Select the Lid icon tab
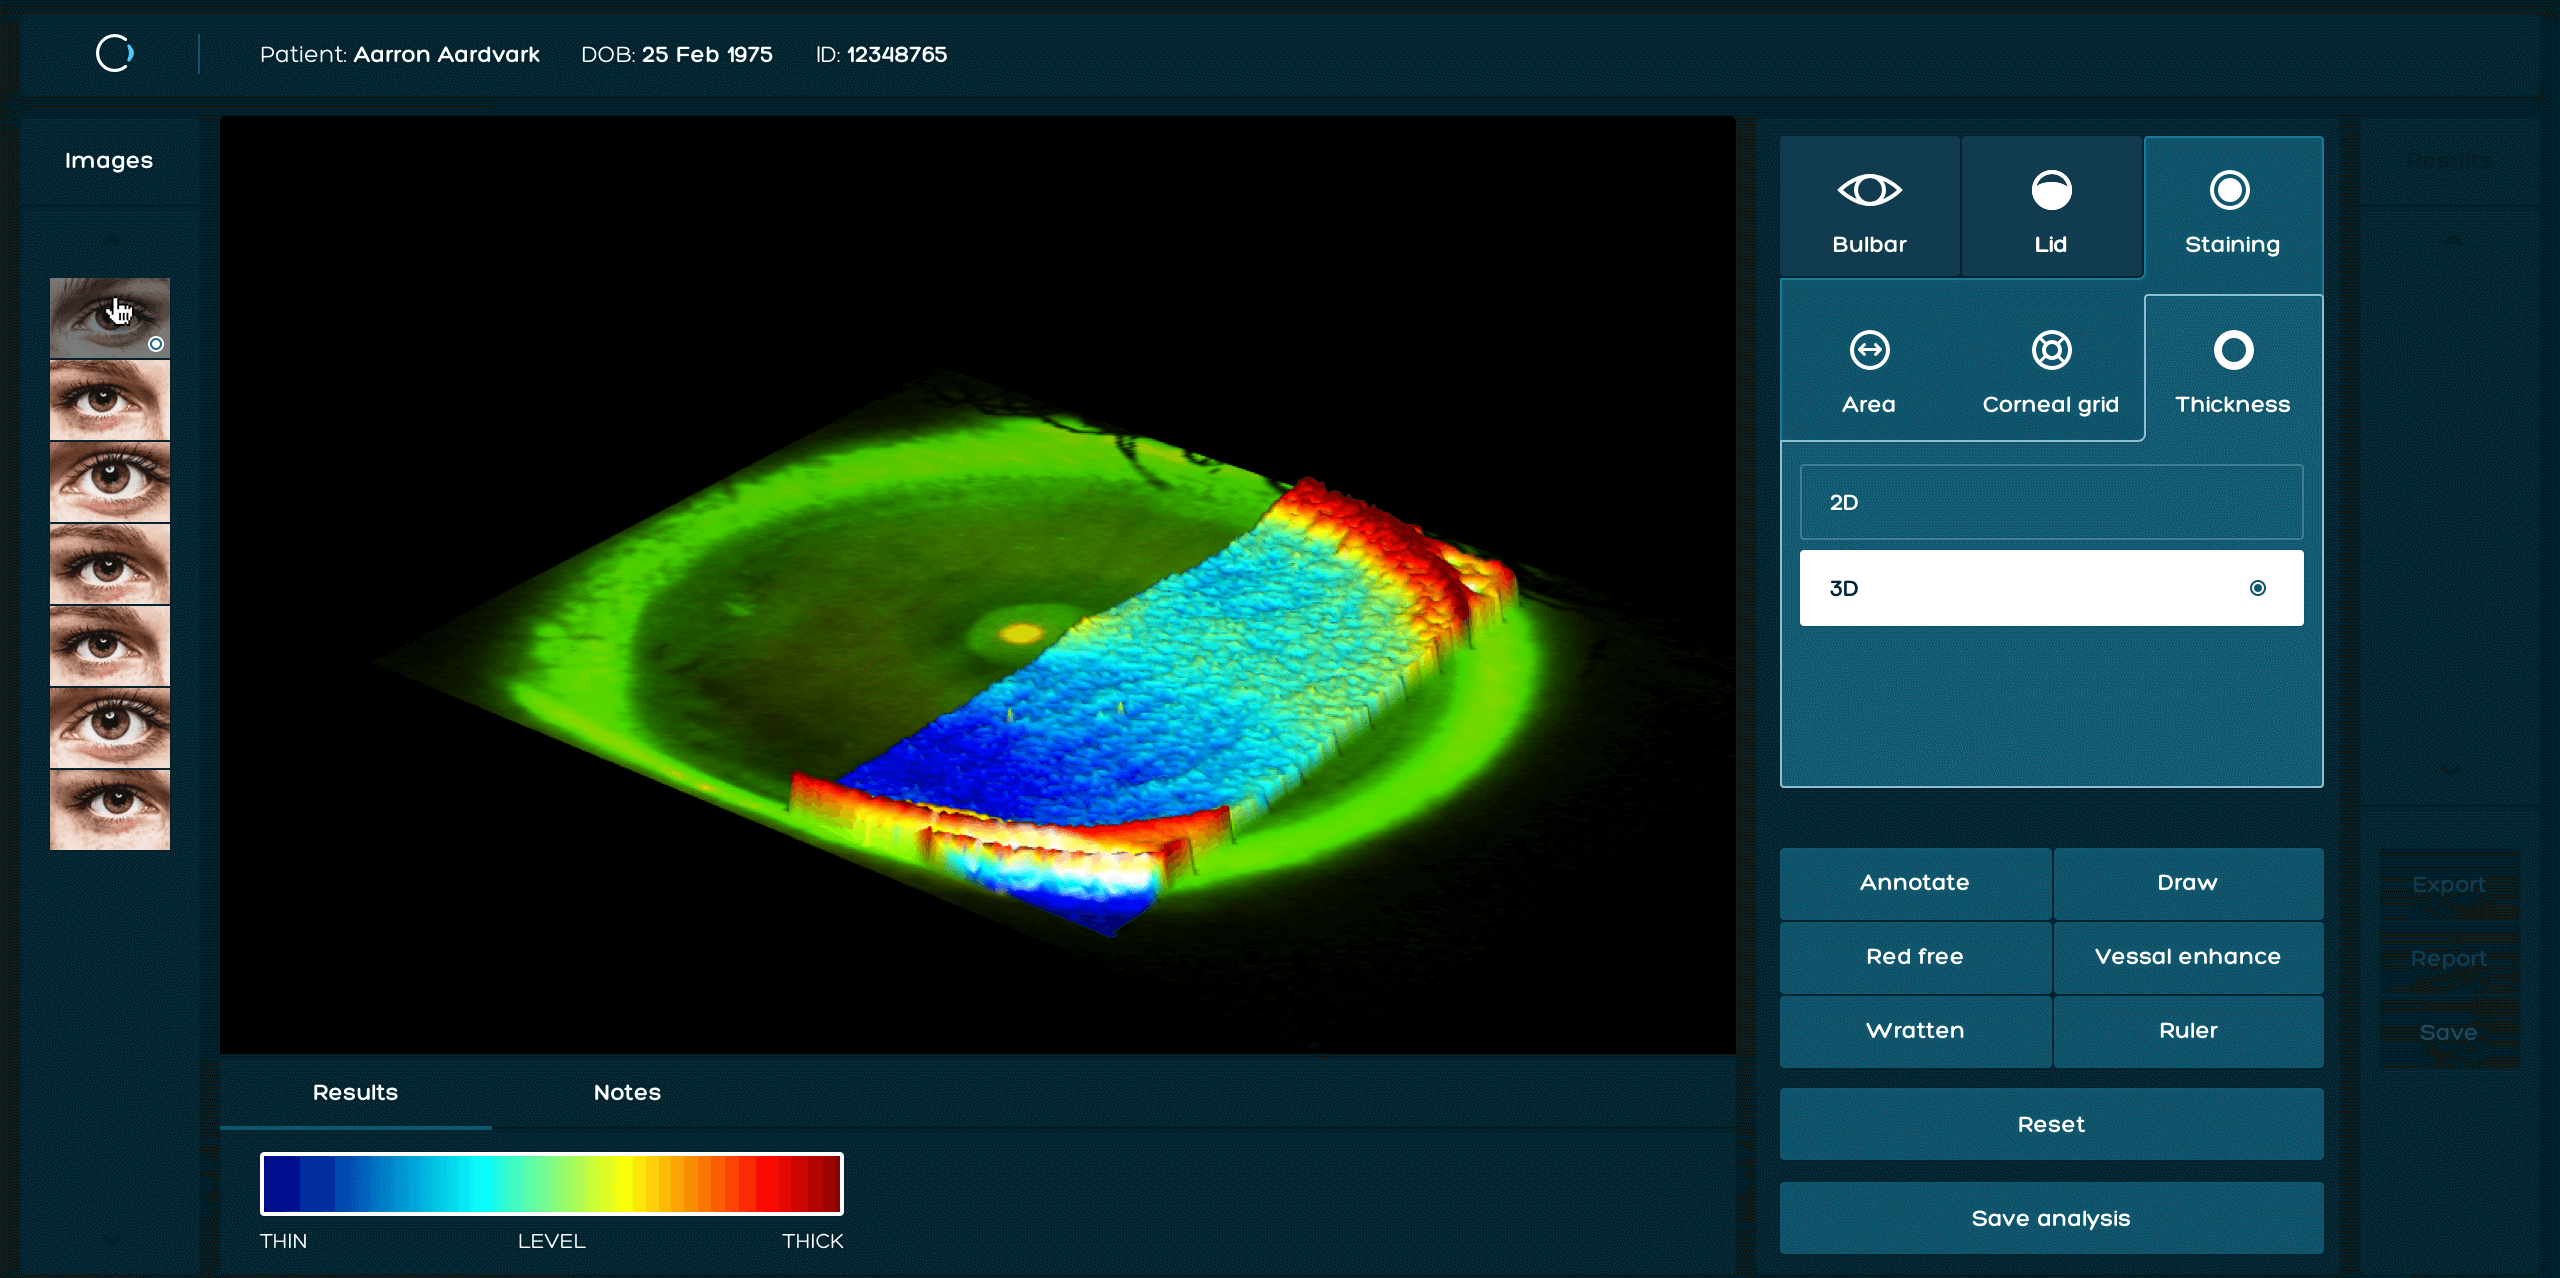Image resolution: width=2560 pixels, height=1278 pixels. [x=2051, y=207]
